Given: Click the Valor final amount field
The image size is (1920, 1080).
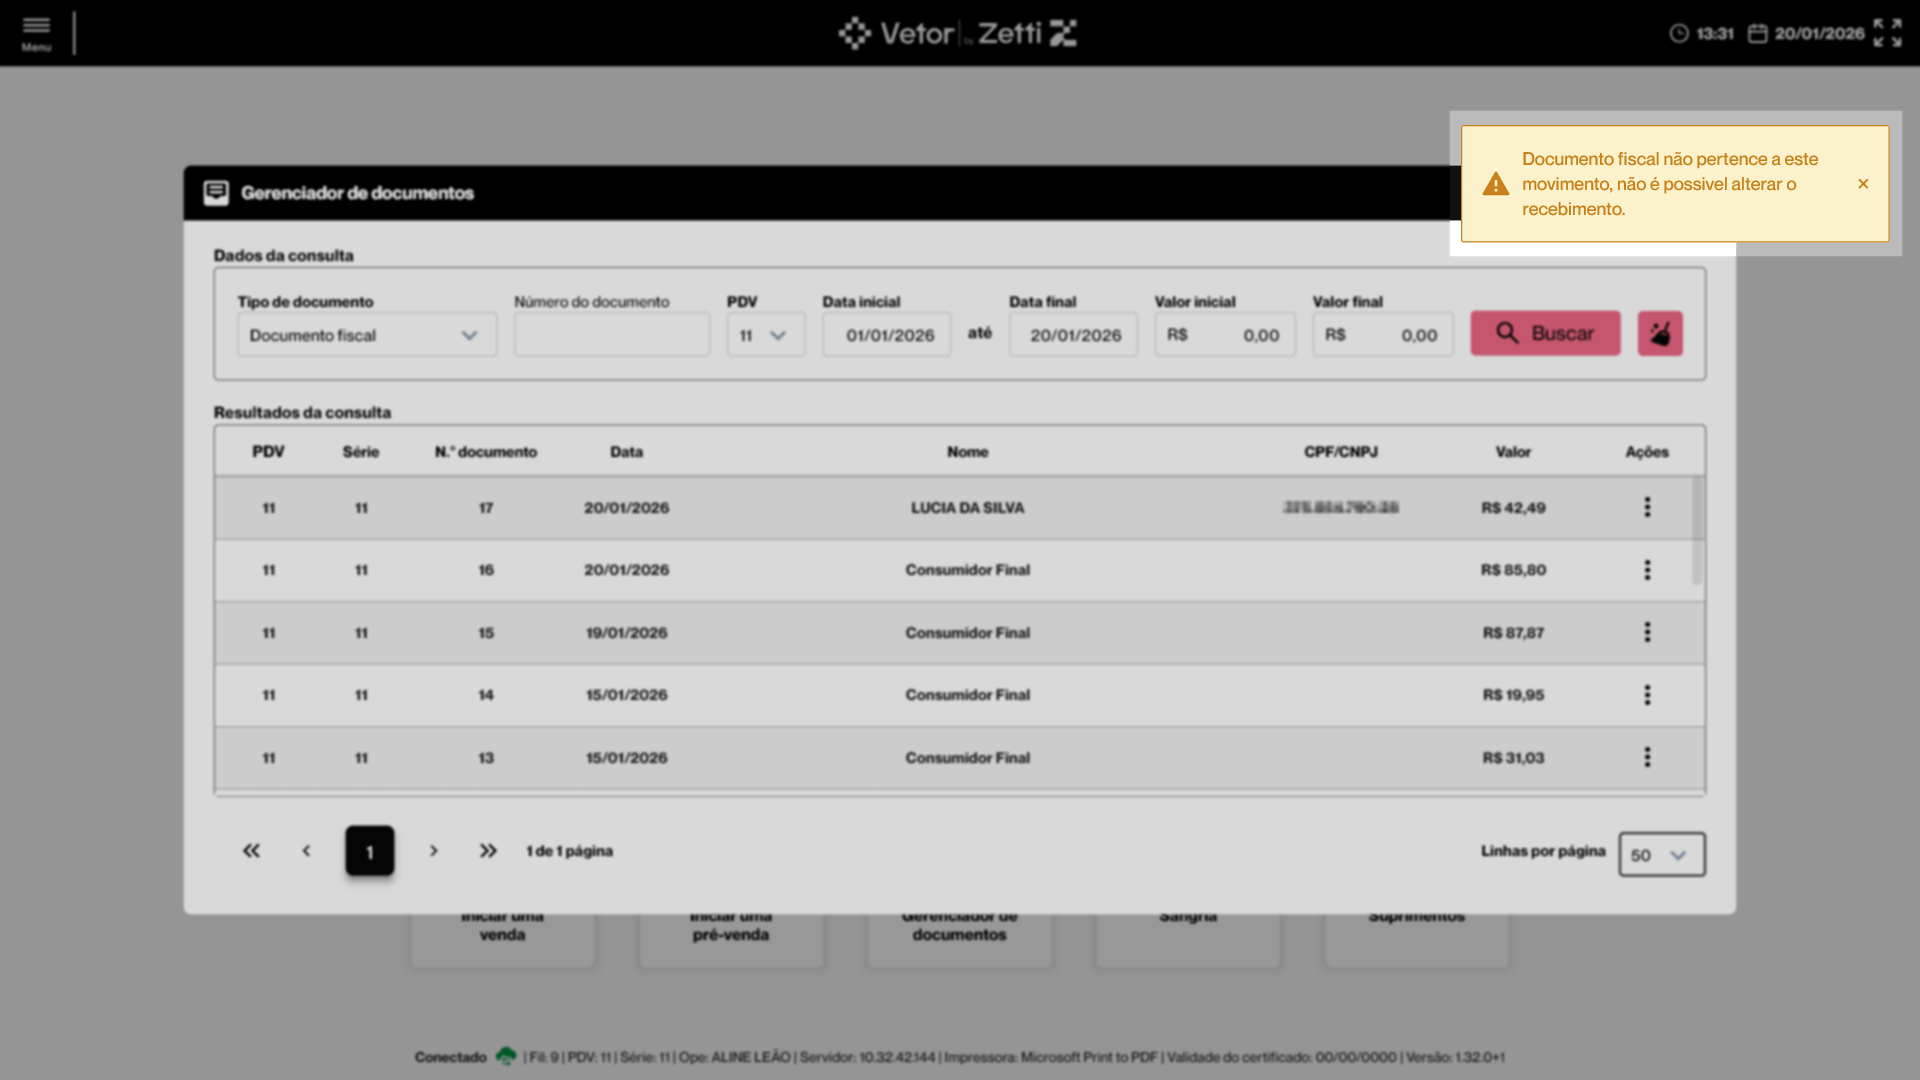Looking at the screenshot, I should pyautogui.click(x=1382, y=335).
